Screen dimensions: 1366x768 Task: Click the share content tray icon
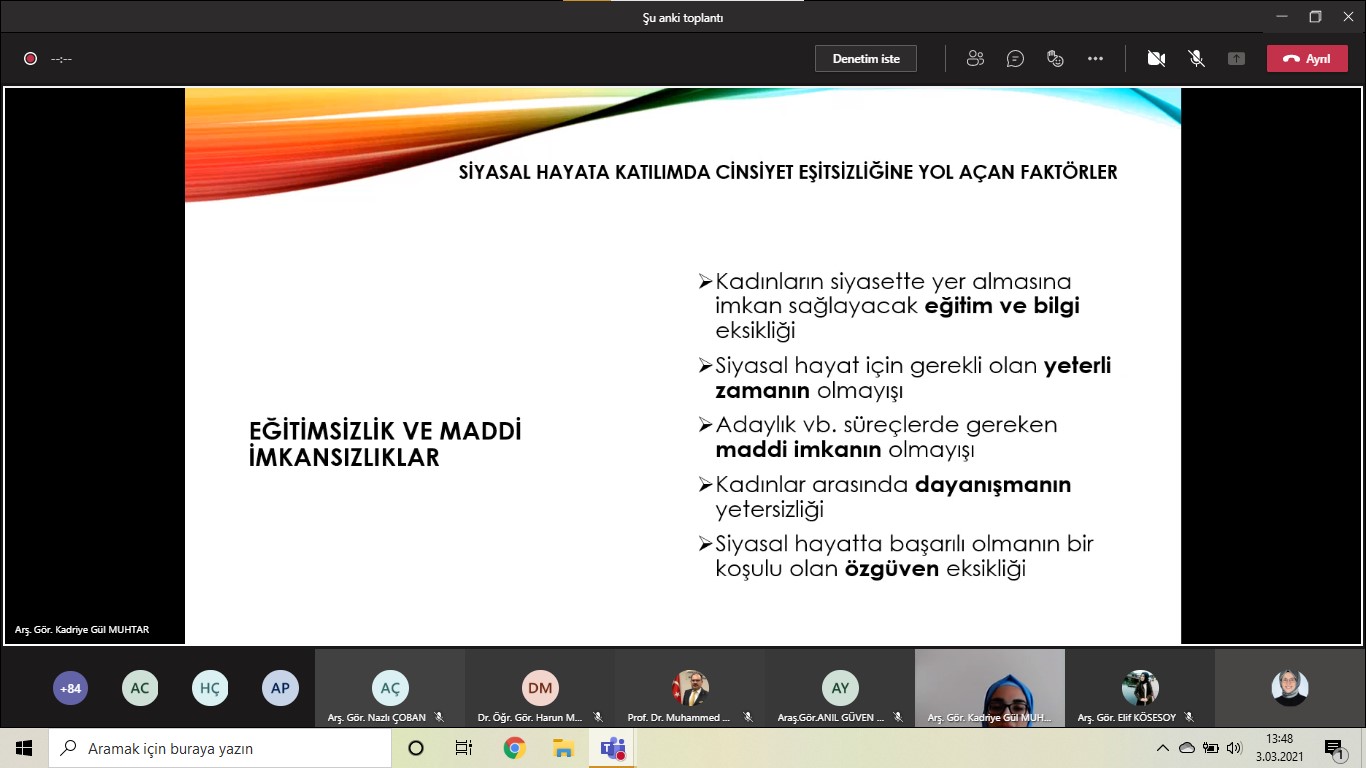(1236, 59)
